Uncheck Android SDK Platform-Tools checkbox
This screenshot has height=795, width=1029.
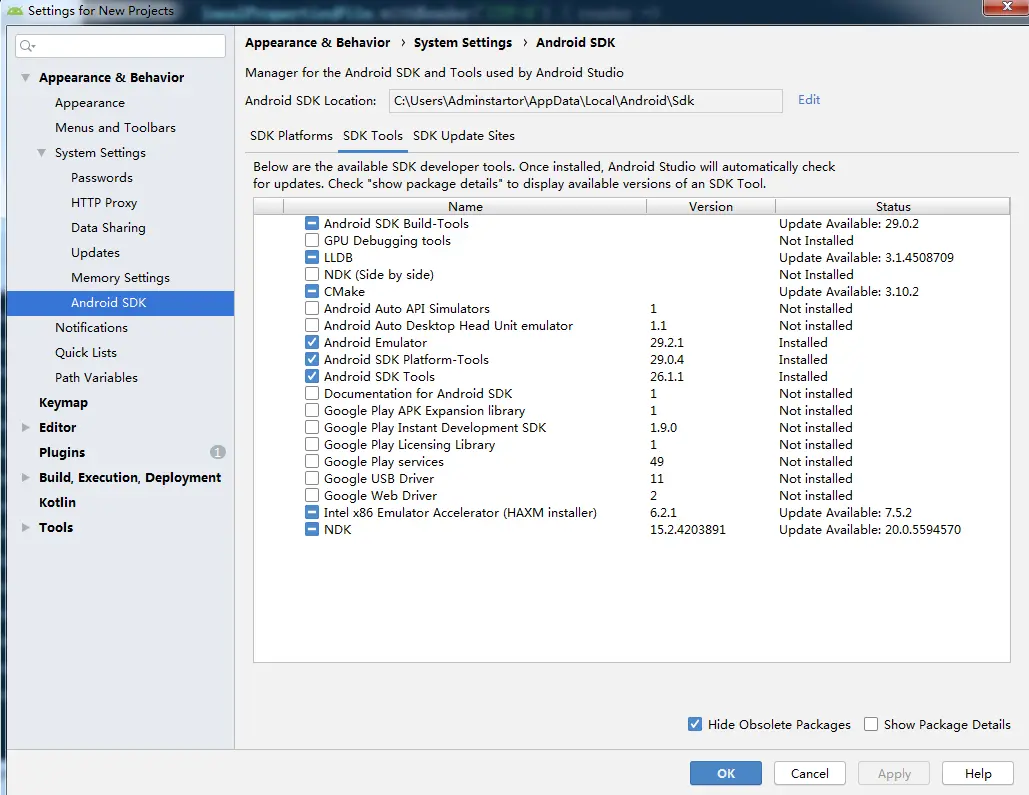coord(312,360)
